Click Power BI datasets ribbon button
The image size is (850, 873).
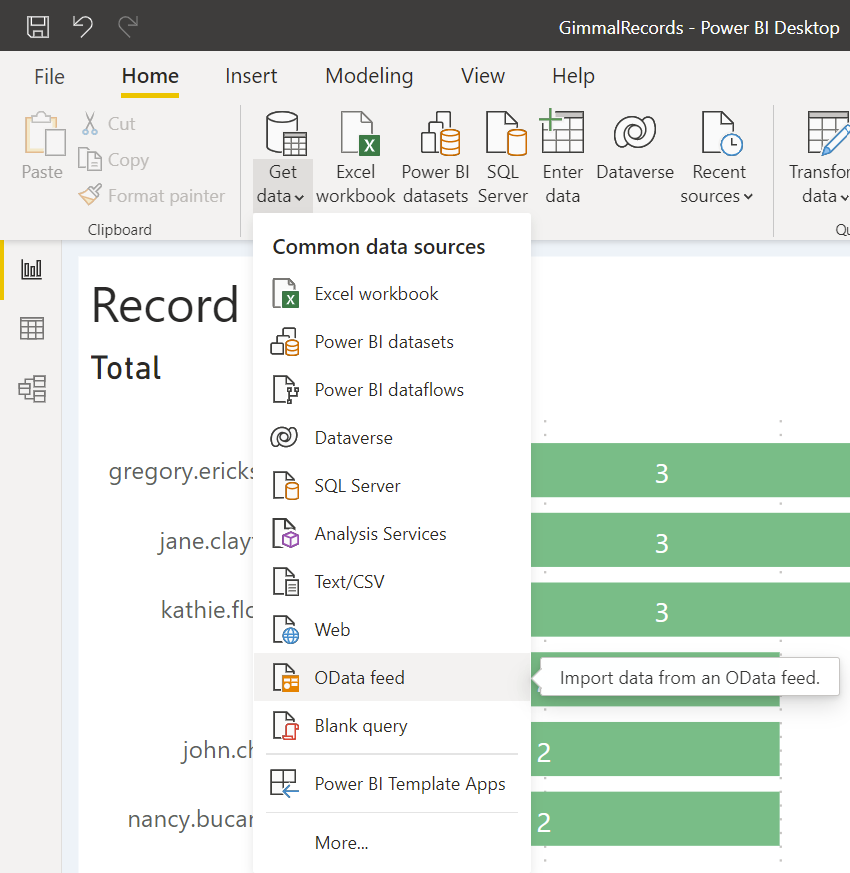pyautogui.click(x=436, y=158)
